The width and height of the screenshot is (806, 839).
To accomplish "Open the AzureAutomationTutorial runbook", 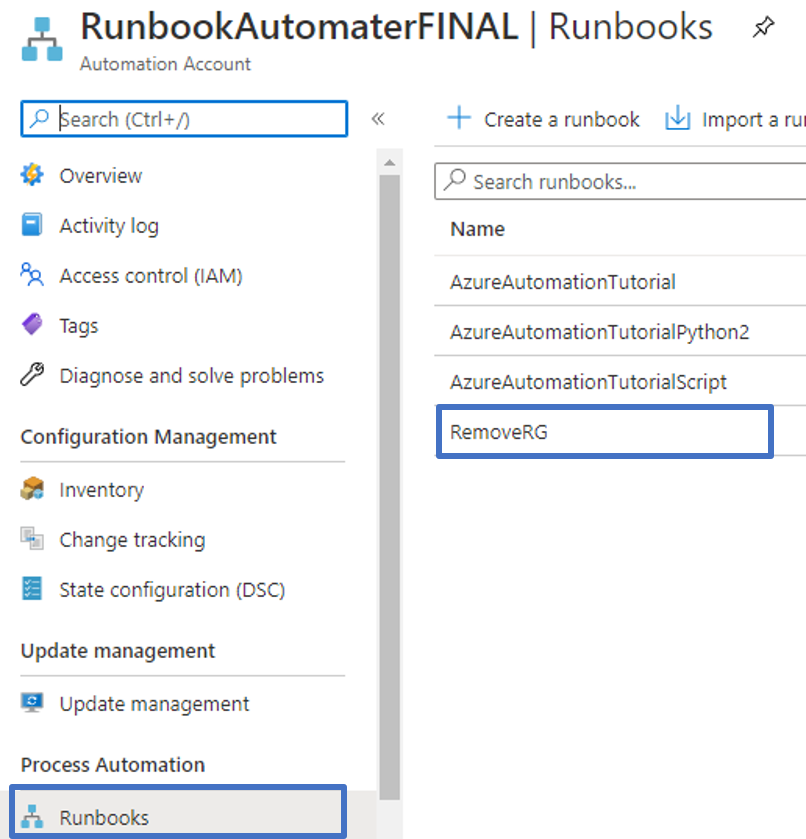I will [x=562, y=281].
